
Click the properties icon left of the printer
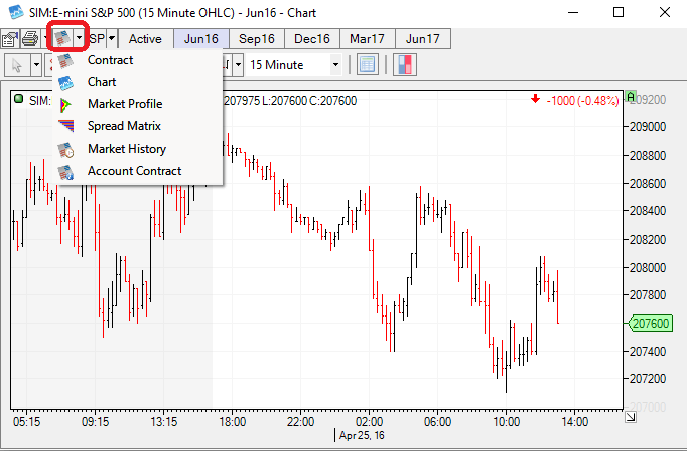(11, 39)
